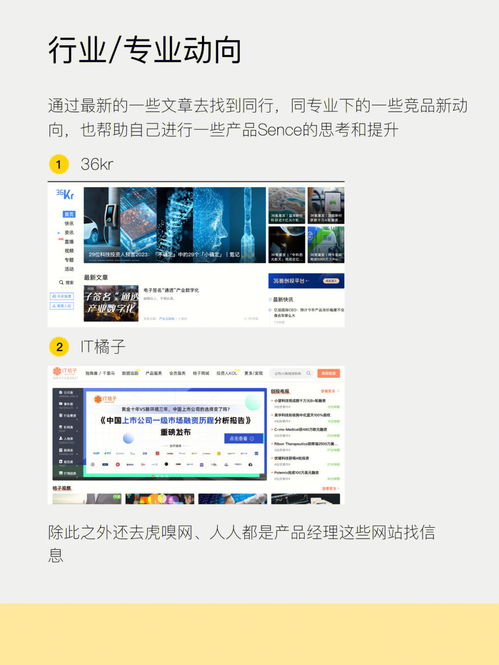Open 更多/发现 nav item
This screenshot has width=499, height=665.
(254, 373)
